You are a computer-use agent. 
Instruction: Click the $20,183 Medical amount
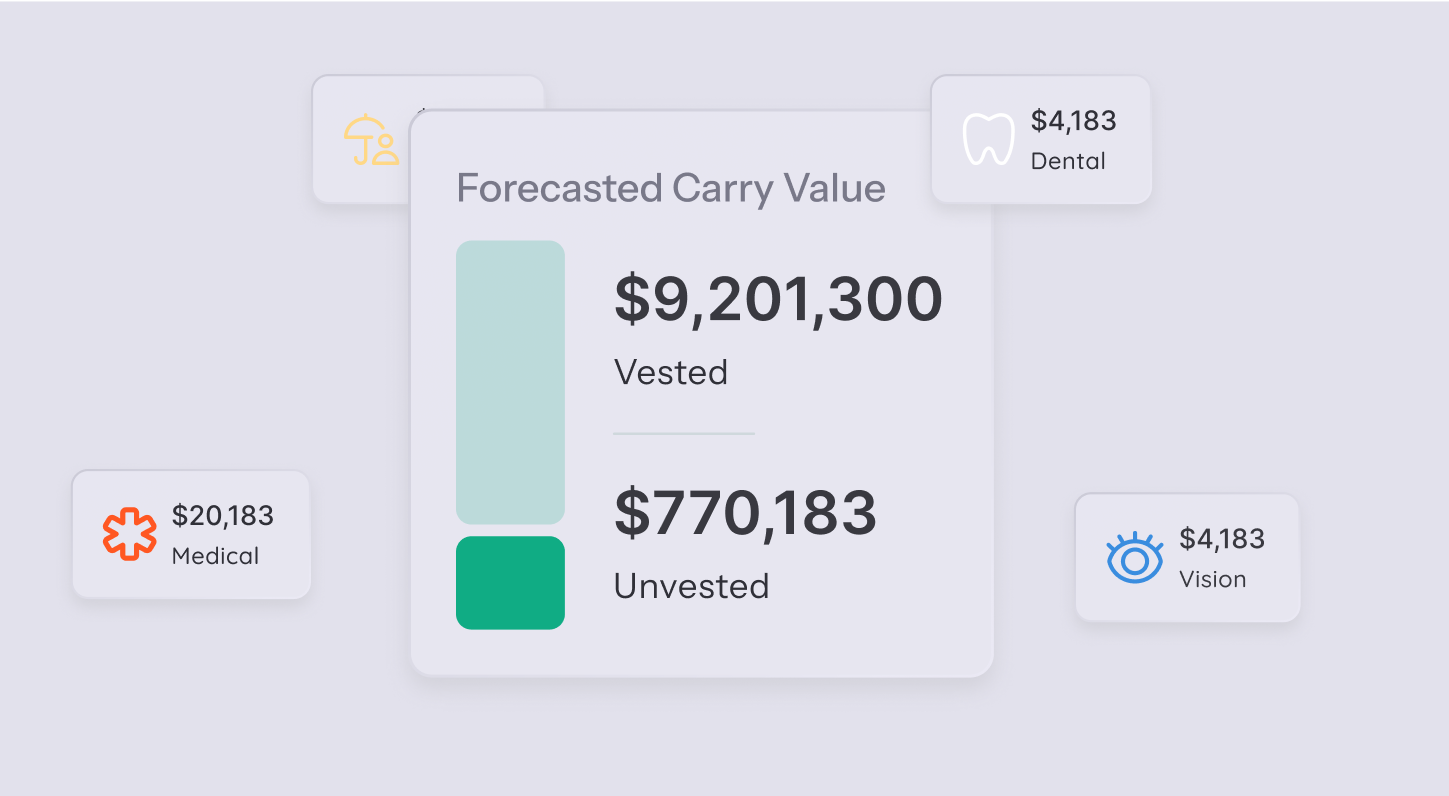pyautogui.click(x=222, y=516)
